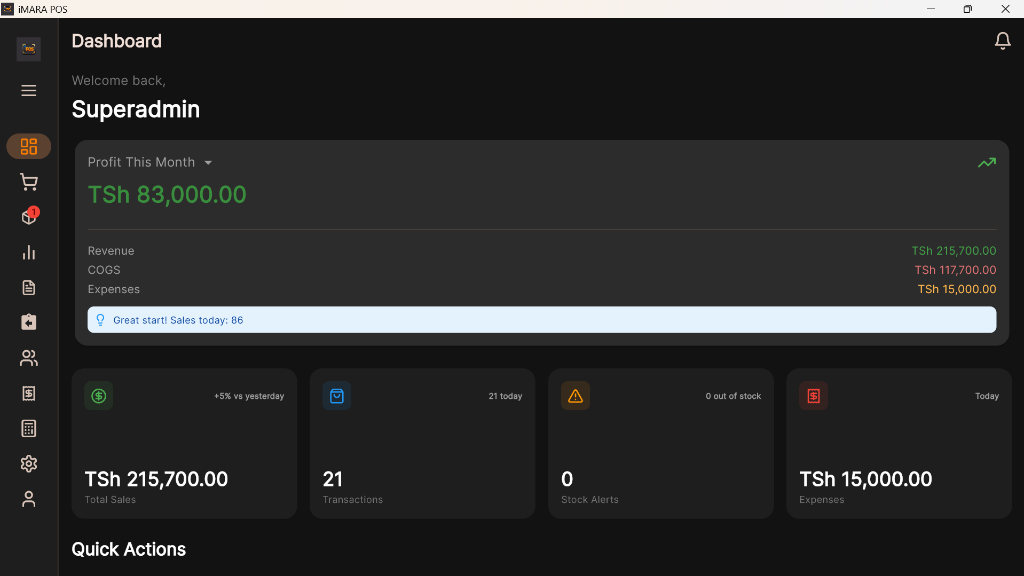The height and width of the screenshot is (576, 1024).
Task: Click the '+5% vs yesterday' label
Action: (x=249, y=396)
